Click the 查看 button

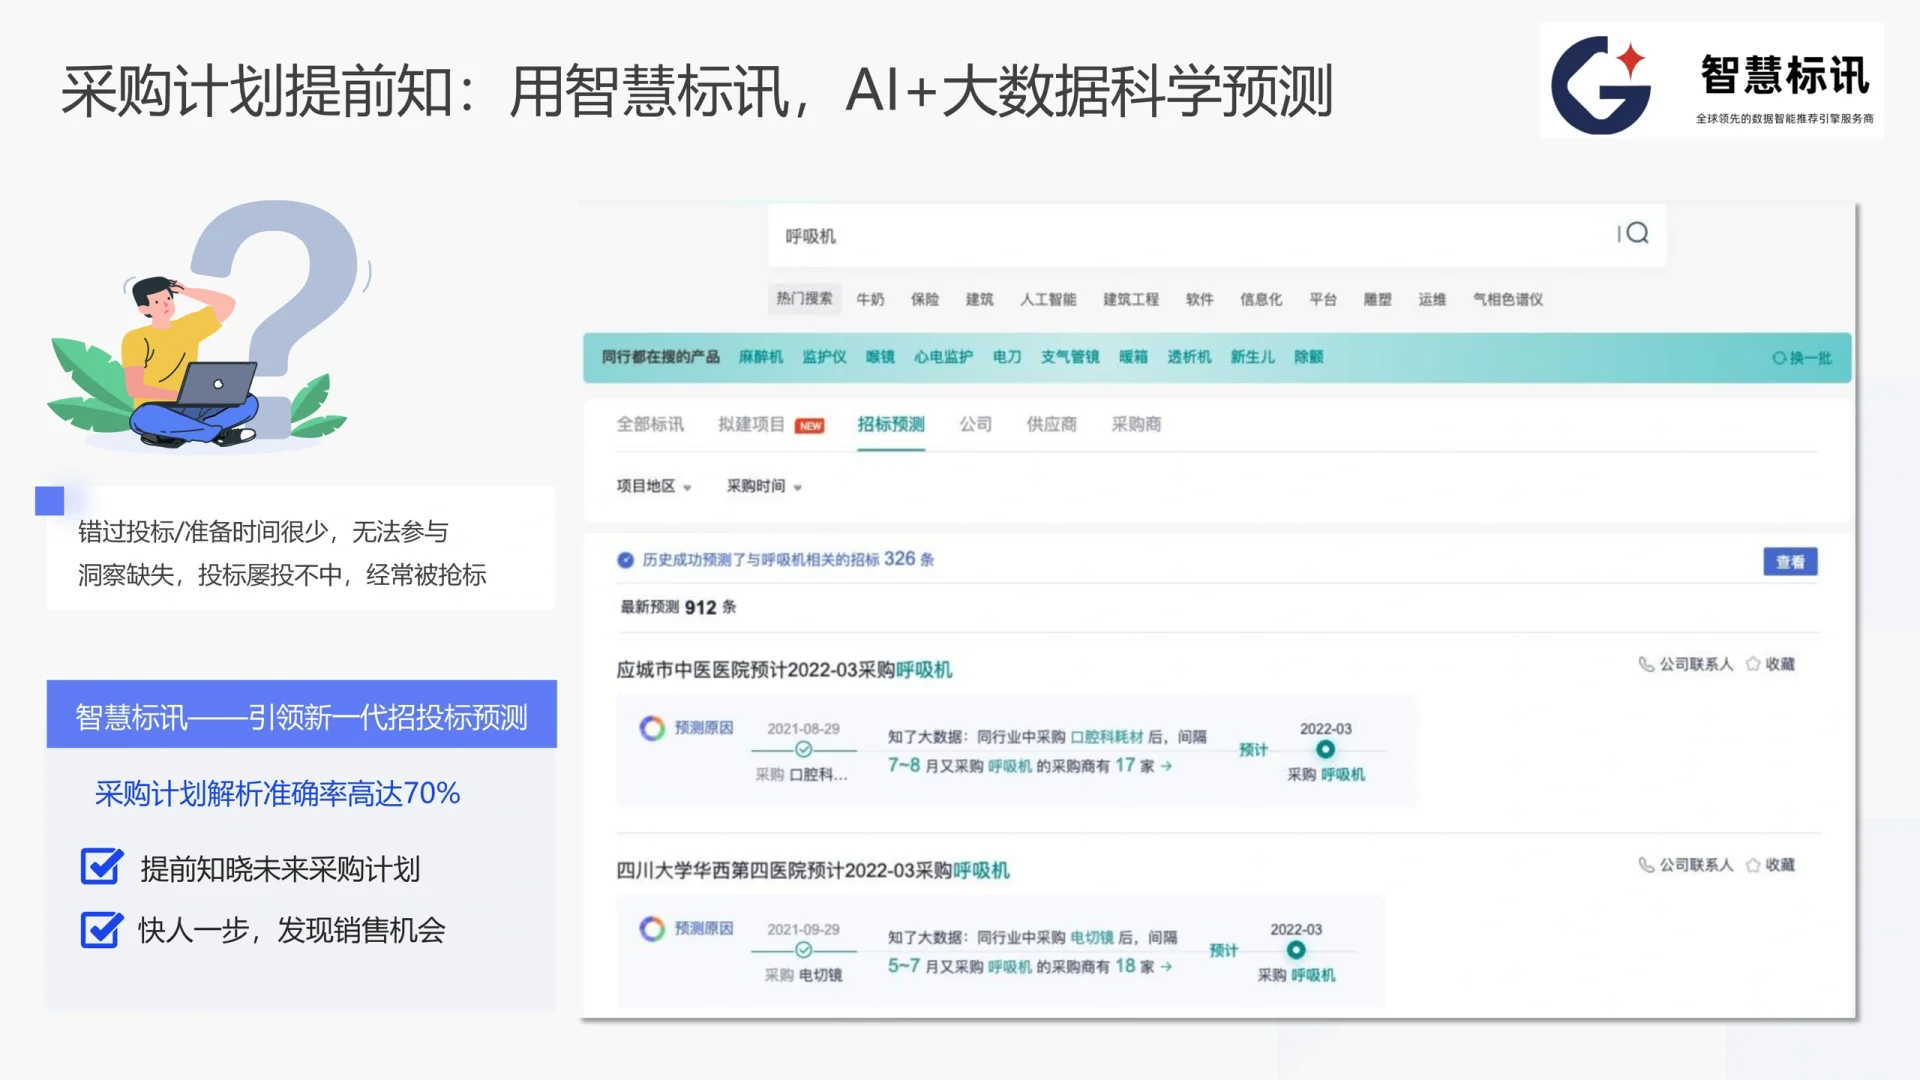pos(1789,561)
